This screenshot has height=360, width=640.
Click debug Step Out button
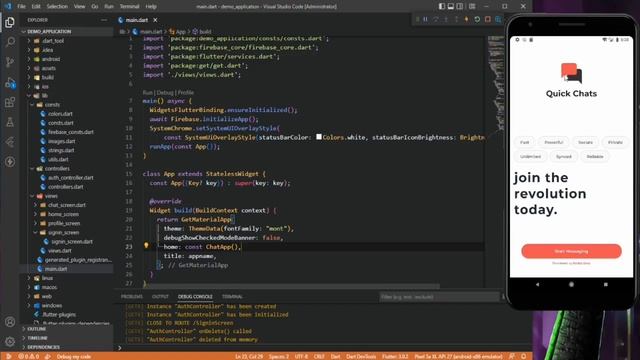tap(456, 19)
